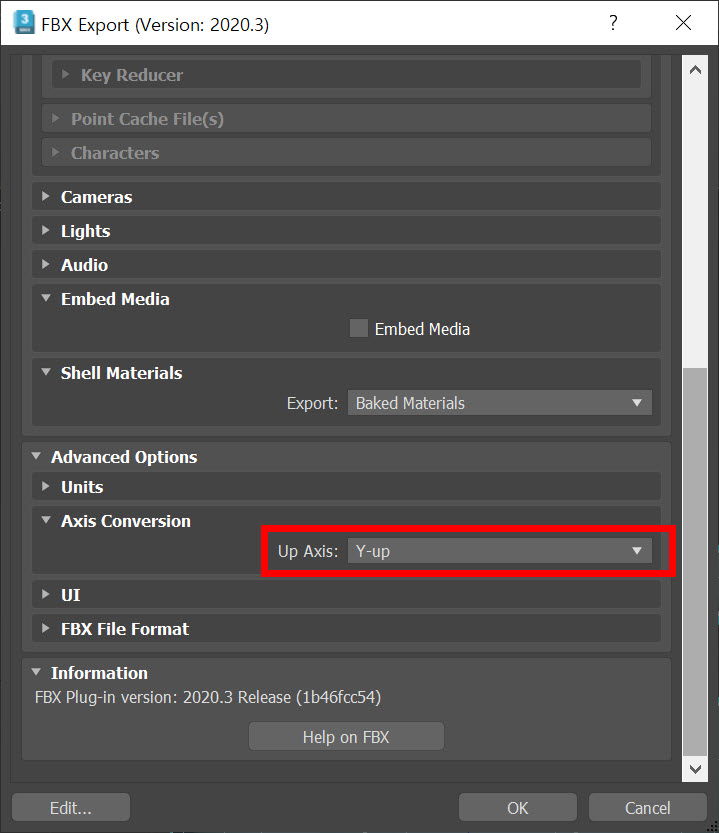Screen dimensions: 719x833
Task: Click the Cancel button
Action: (648, 808)
